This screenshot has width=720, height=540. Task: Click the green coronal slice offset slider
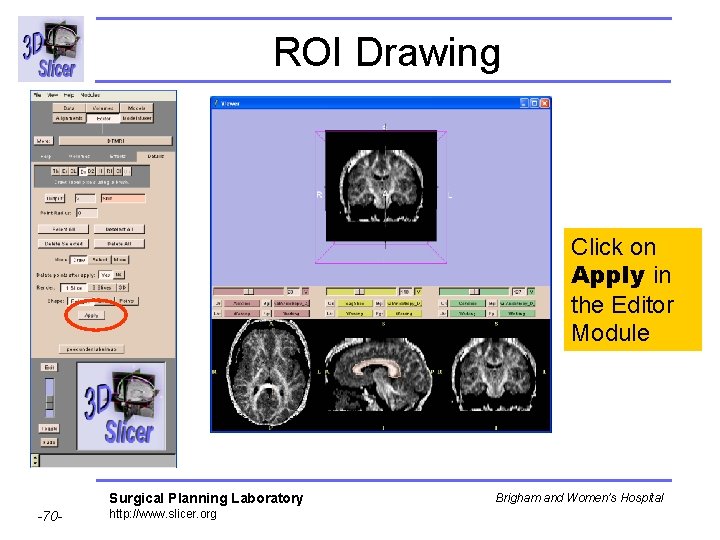(x=473, y=292)
